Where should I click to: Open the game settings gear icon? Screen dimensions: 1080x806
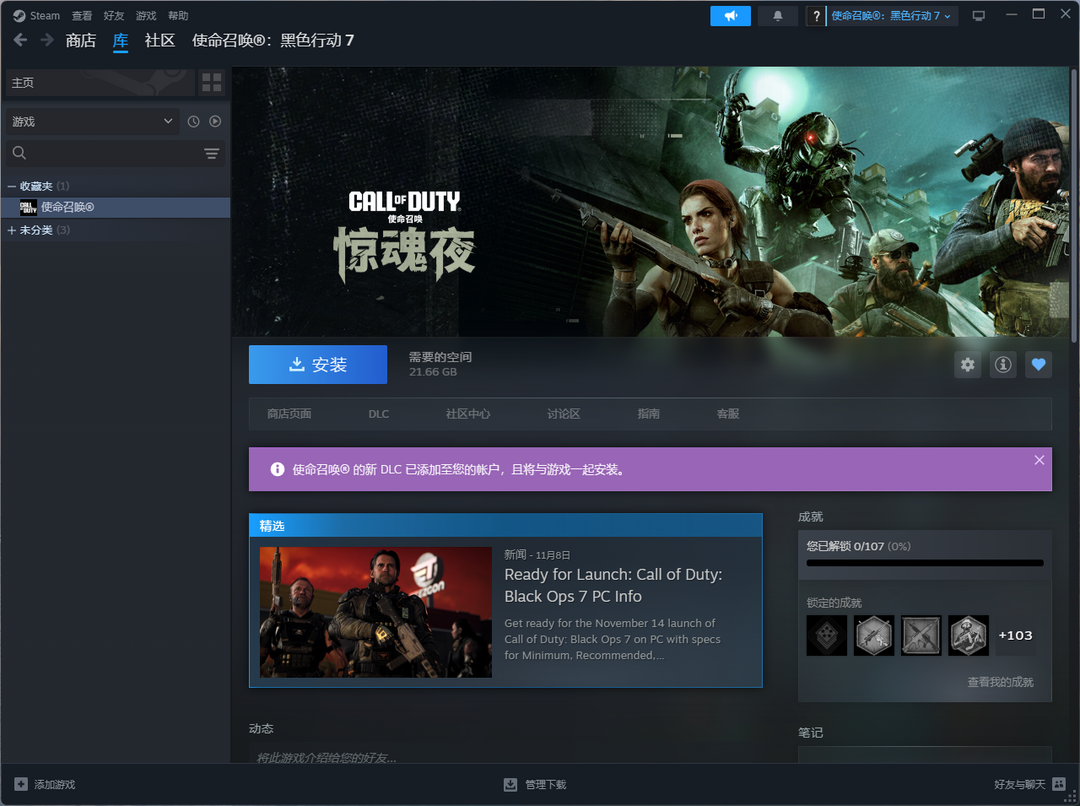pyautogui.click(x=967, y=365)
